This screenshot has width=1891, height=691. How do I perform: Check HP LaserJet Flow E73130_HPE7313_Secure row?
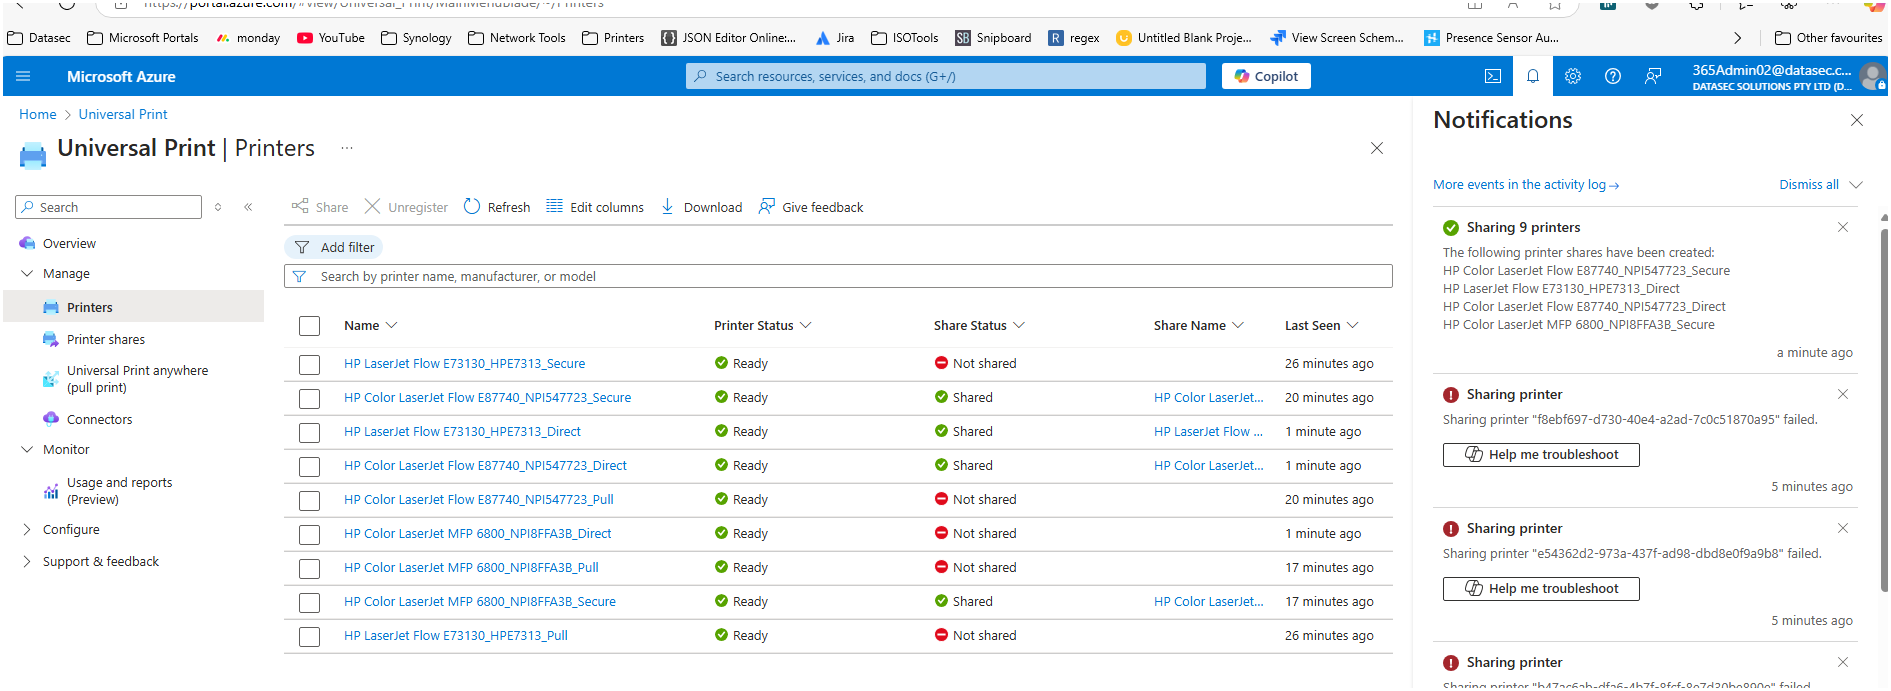[310, 364]
